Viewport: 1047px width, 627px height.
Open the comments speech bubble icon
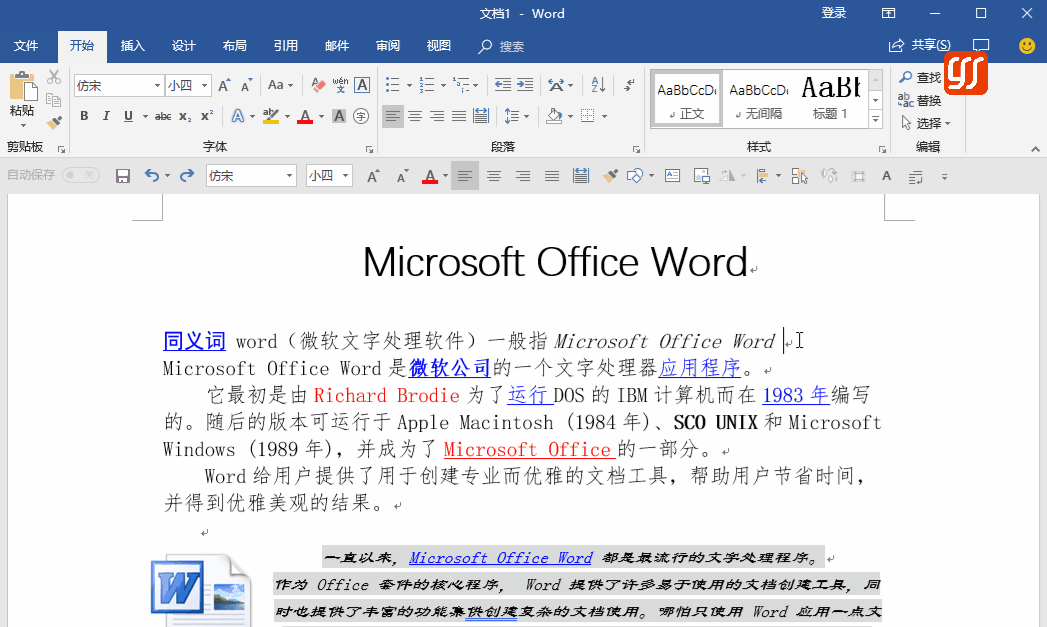pyautogui.click(x=981, y=45)
